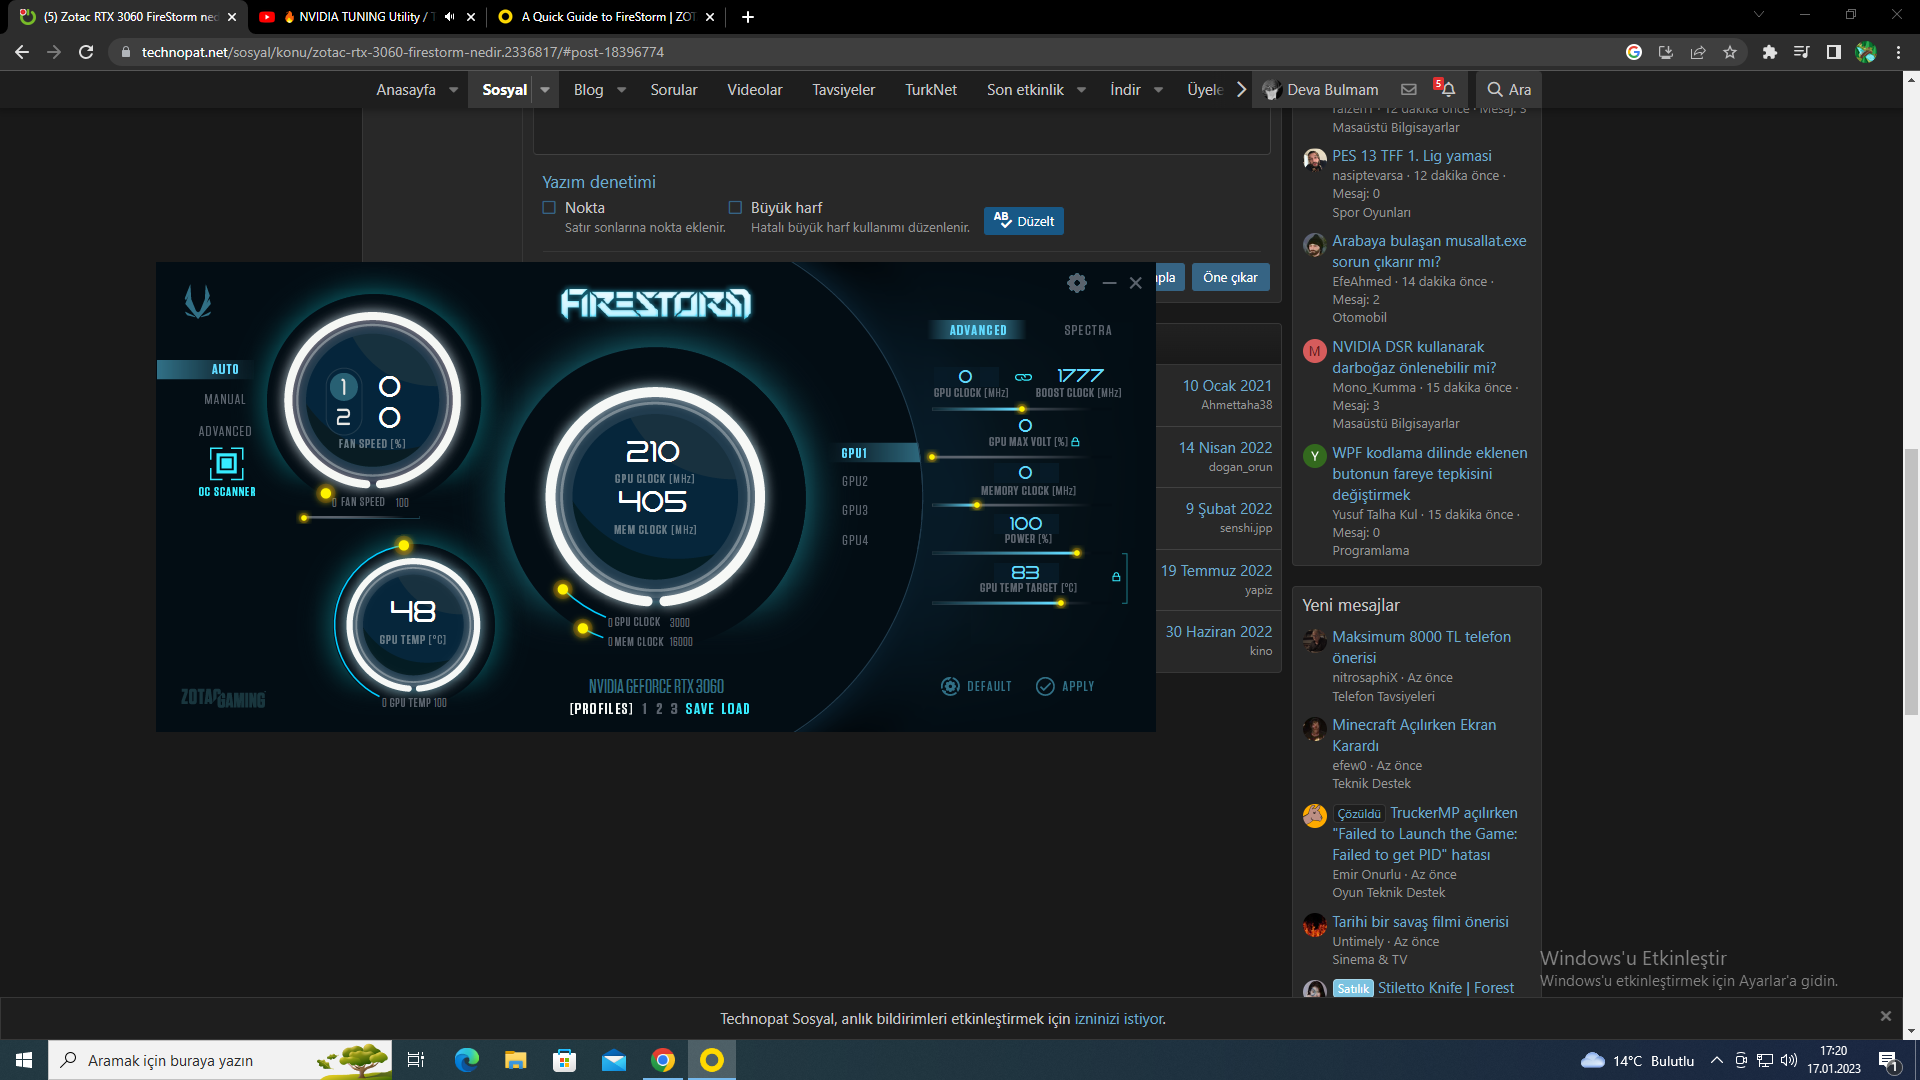Screen dimensions: 1920x1080
Task: Click the GPU/boost clock link icon
Action: tap(1023, 377)
